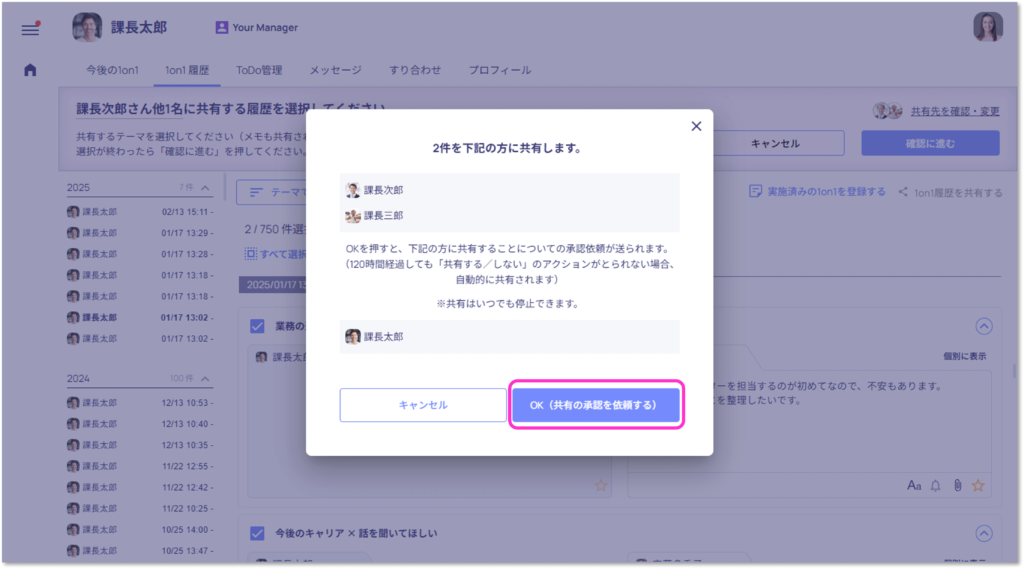Select history entry 02/13 15:11
Screen dimensions: 1024x569
click(x=140, y=212)
